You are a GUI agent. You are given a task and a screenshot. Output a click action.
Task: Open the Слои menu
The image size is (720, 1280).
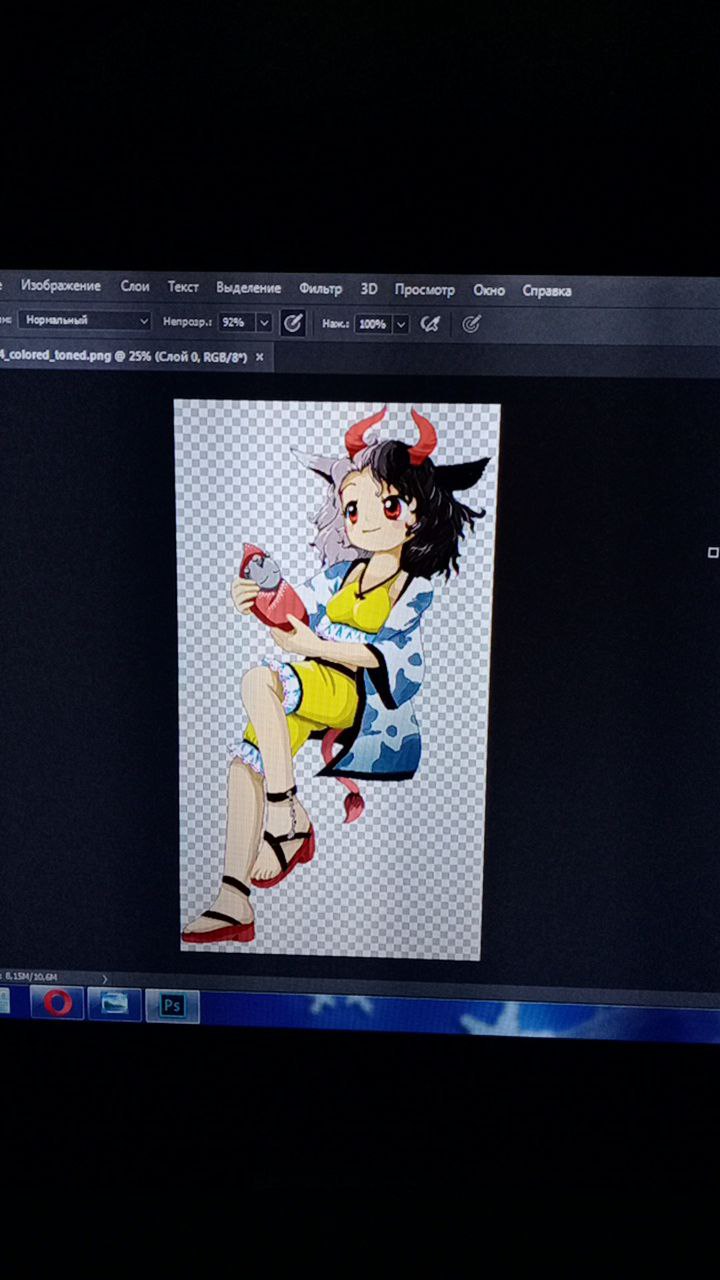pos(135,286)
